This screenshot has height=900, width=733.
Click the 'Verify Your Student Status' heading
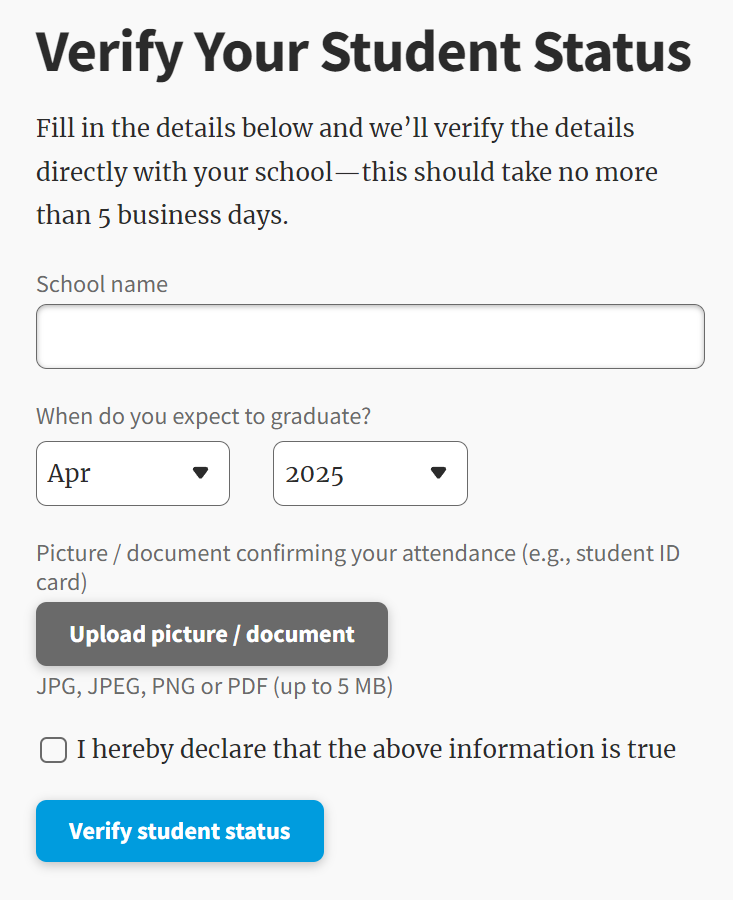pos(364,52)
